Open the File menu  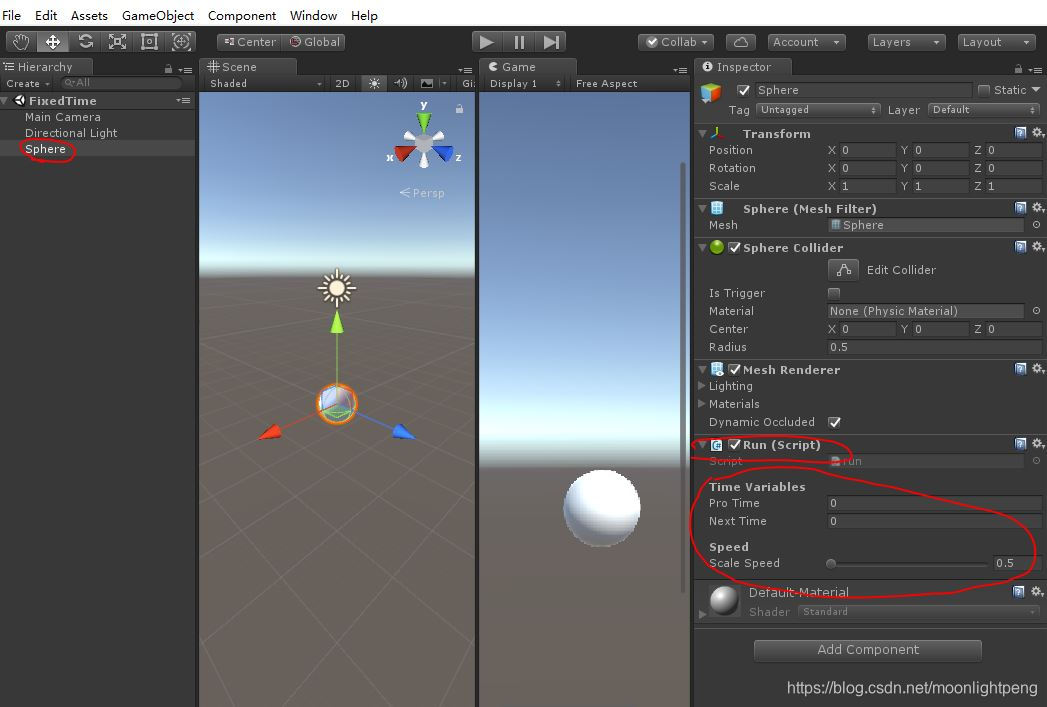click(11, 15)
